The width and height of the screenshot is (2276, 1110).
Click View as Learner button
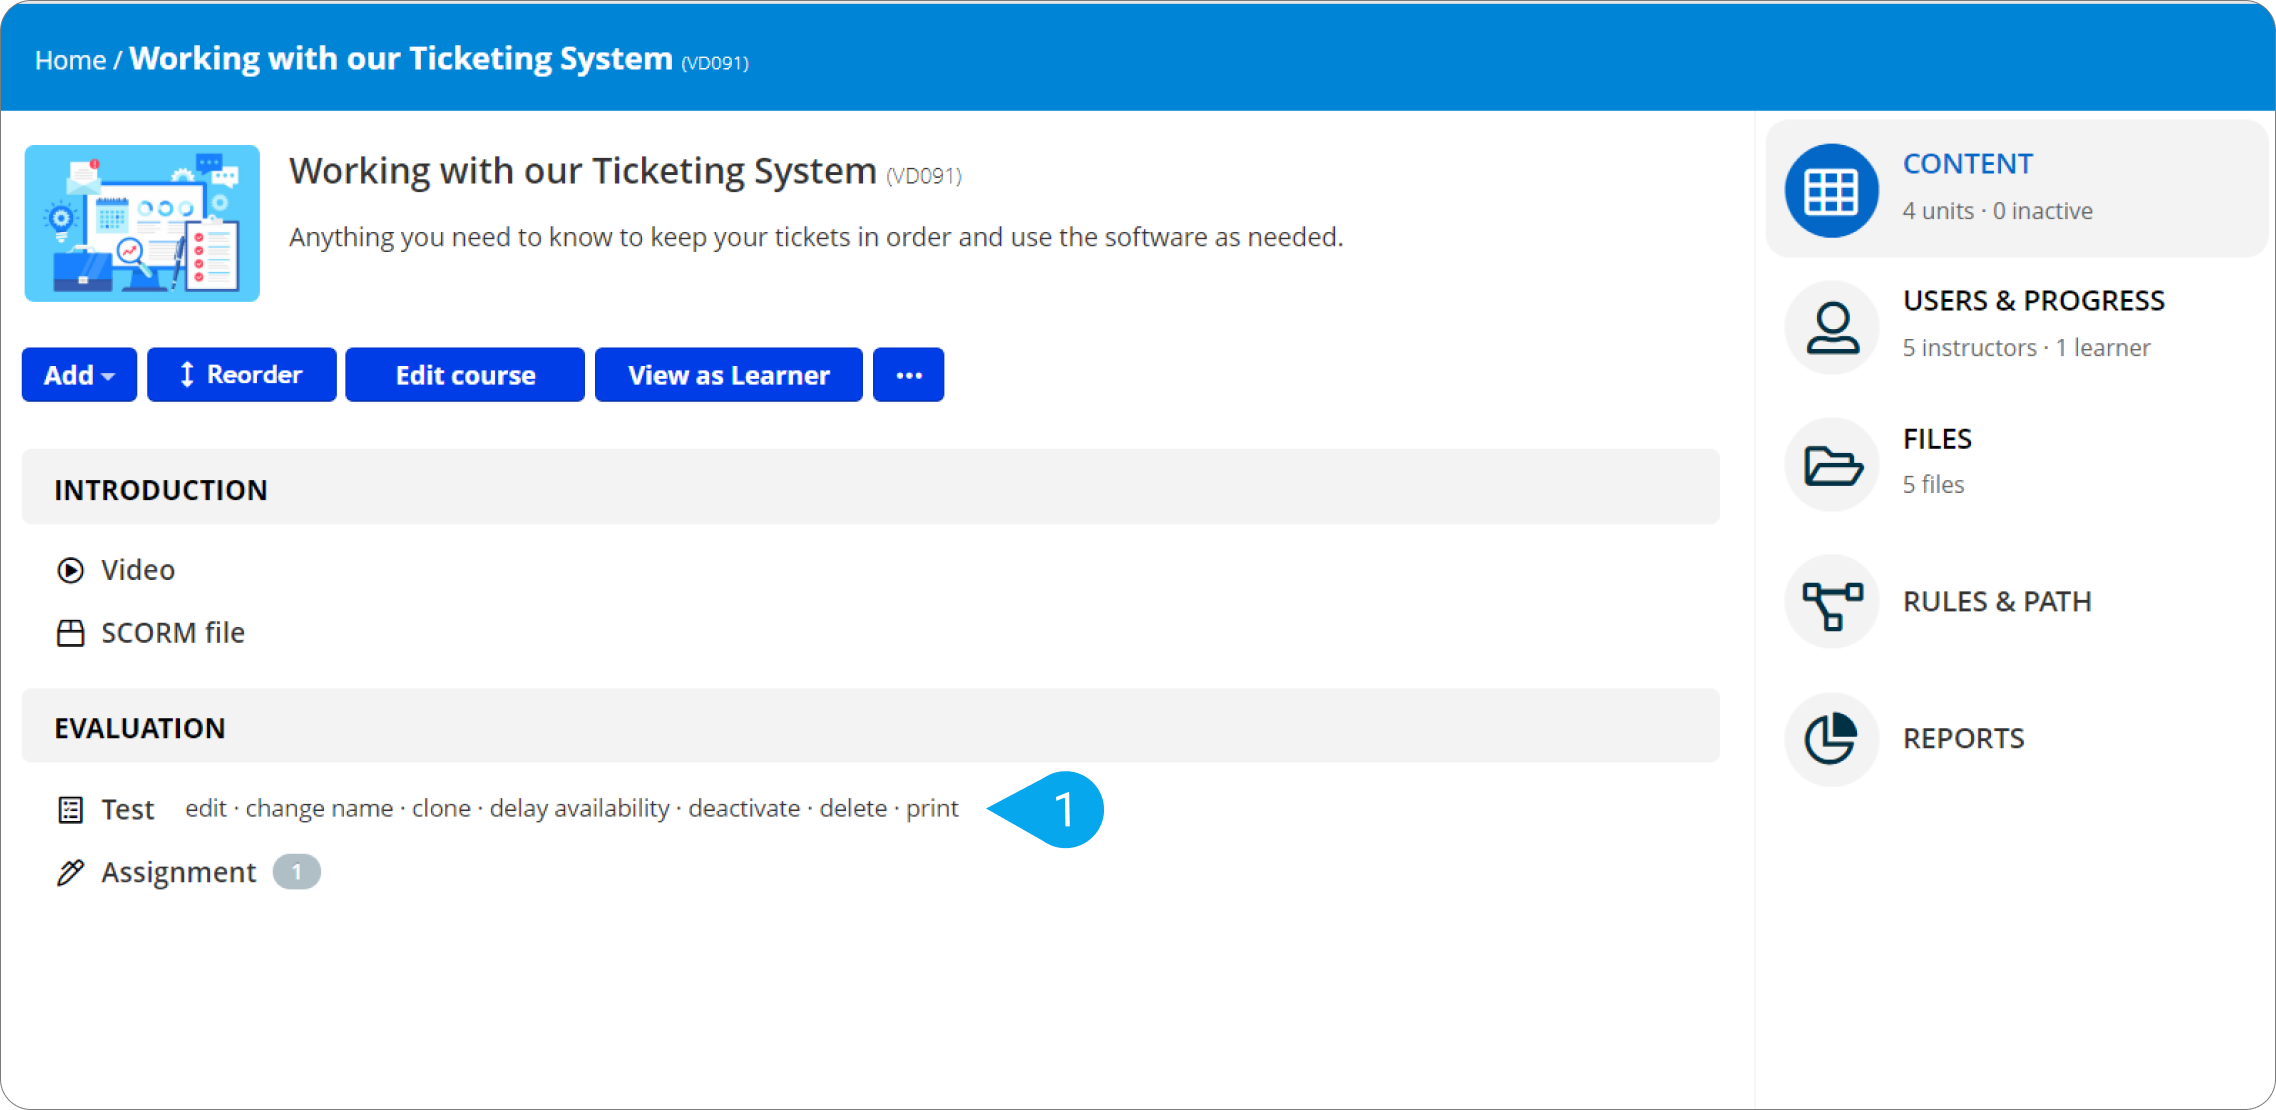click(x=729, y=375)
